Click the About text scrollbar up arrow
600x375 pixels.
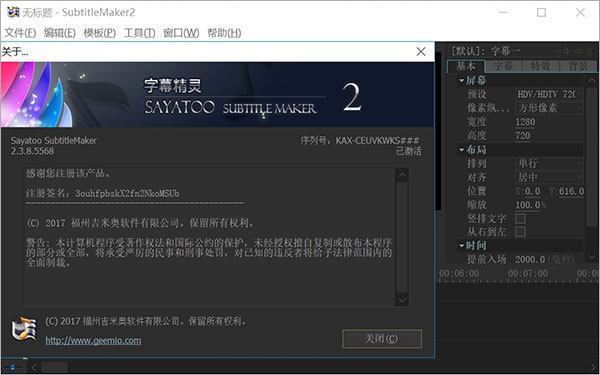(x=402, y=175)
